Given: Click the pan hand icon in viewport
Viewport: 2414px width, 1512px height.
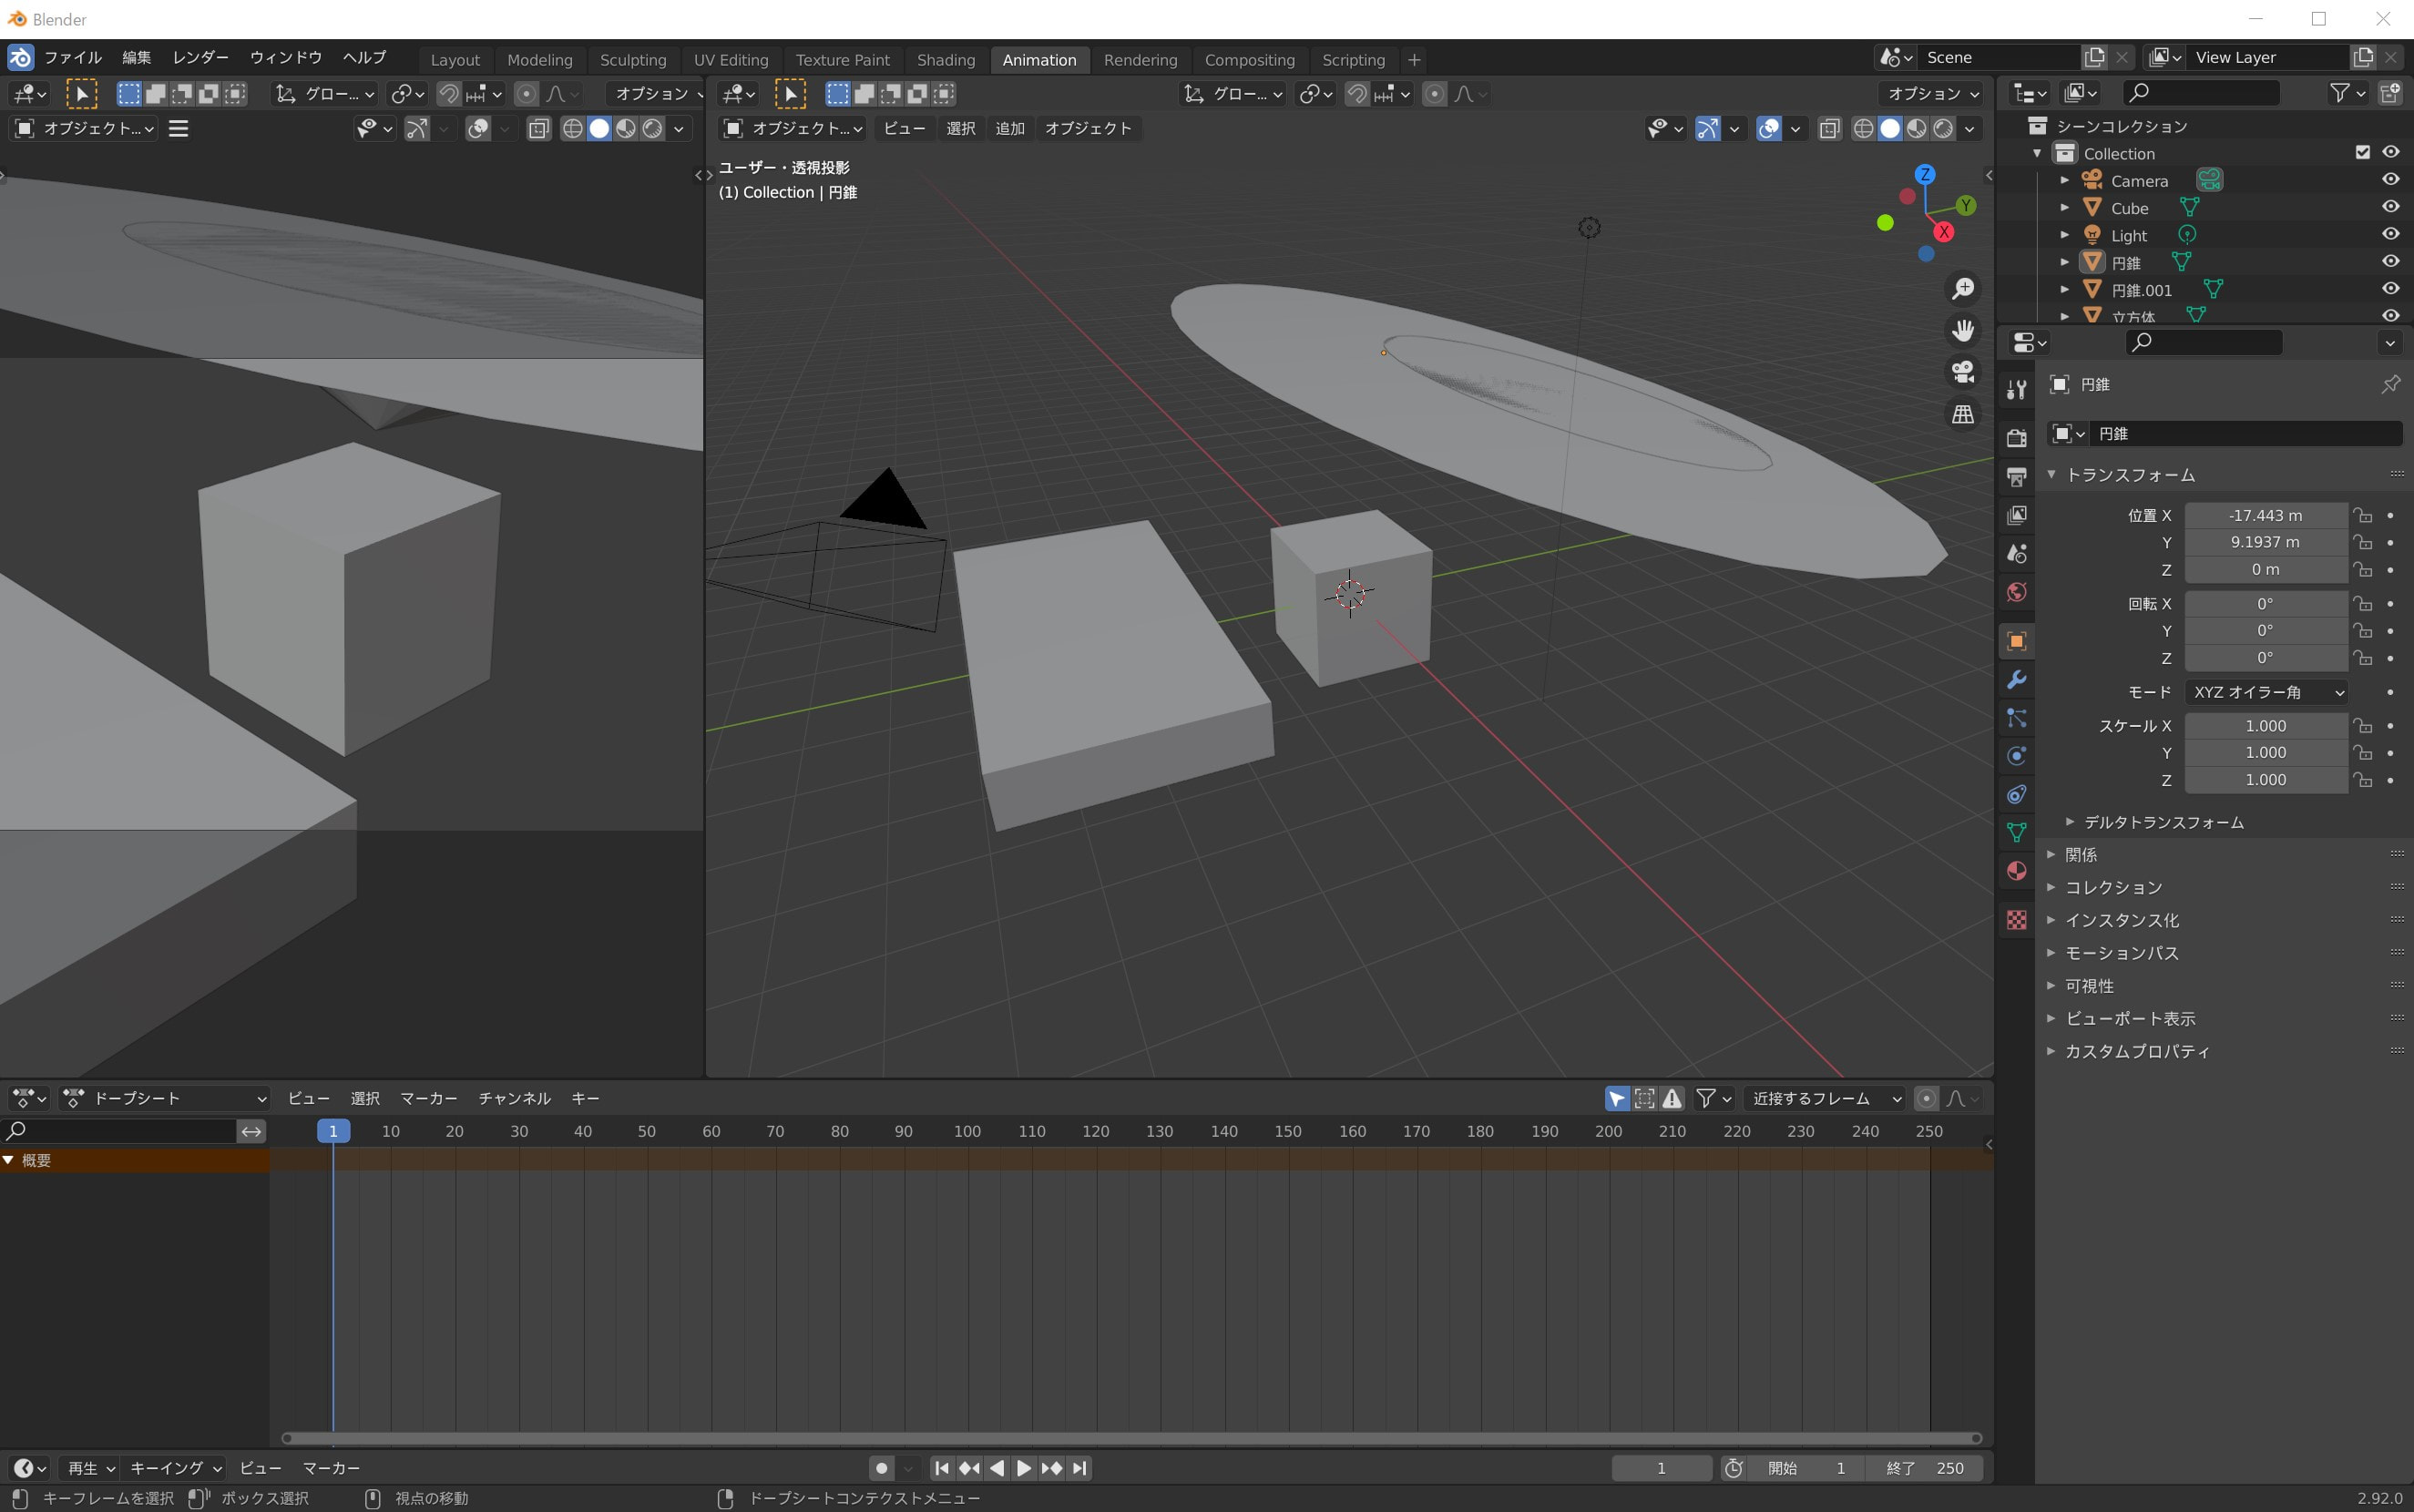Looking at the screenshot, I should (x=1963, y=331).
